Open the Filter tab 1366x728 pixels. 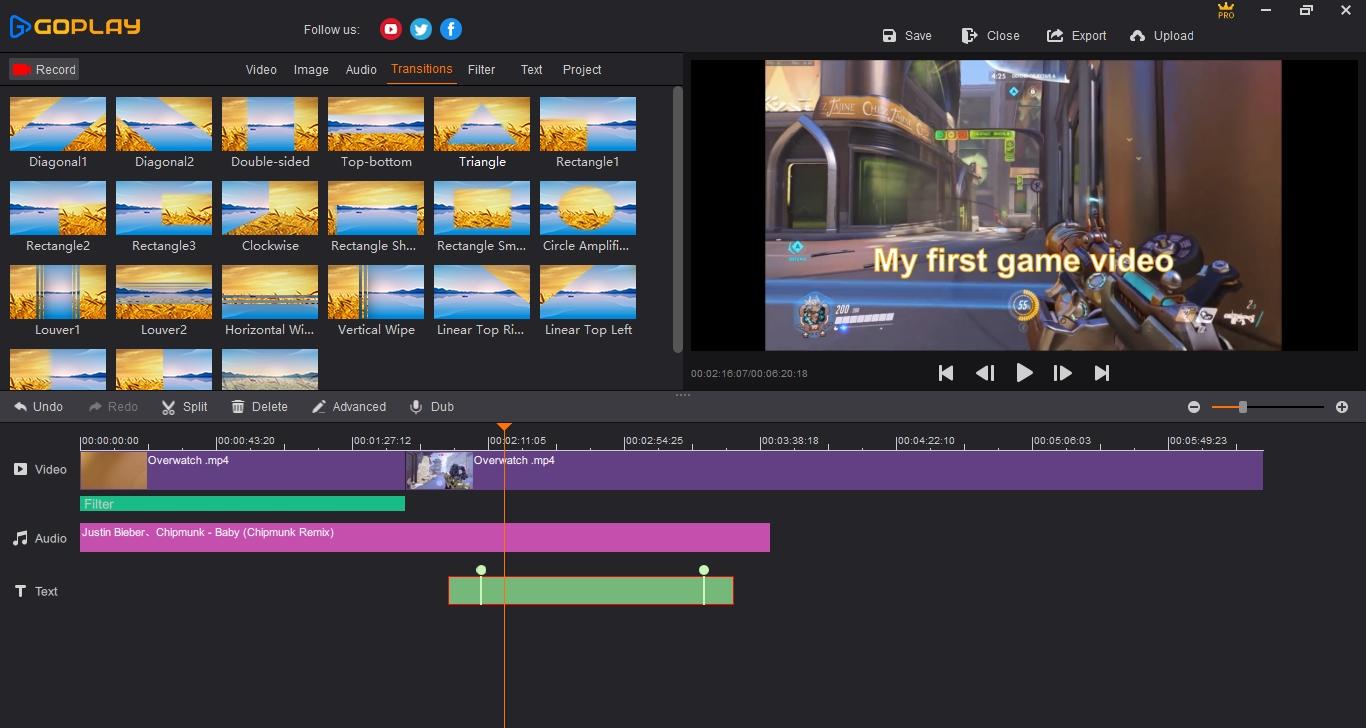coord(481,69)
